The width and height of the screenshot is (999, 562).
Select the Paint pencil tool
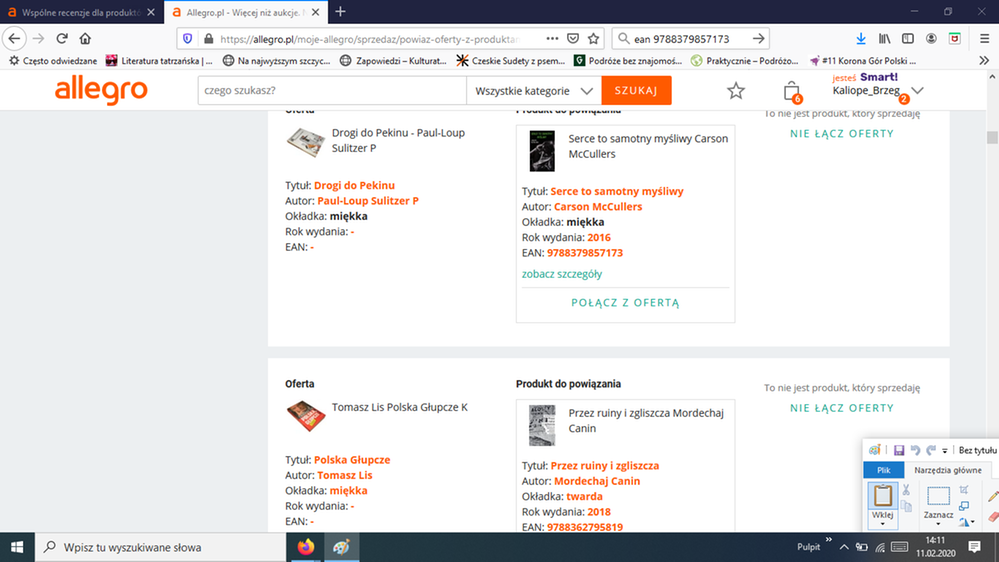click(992, 496)
